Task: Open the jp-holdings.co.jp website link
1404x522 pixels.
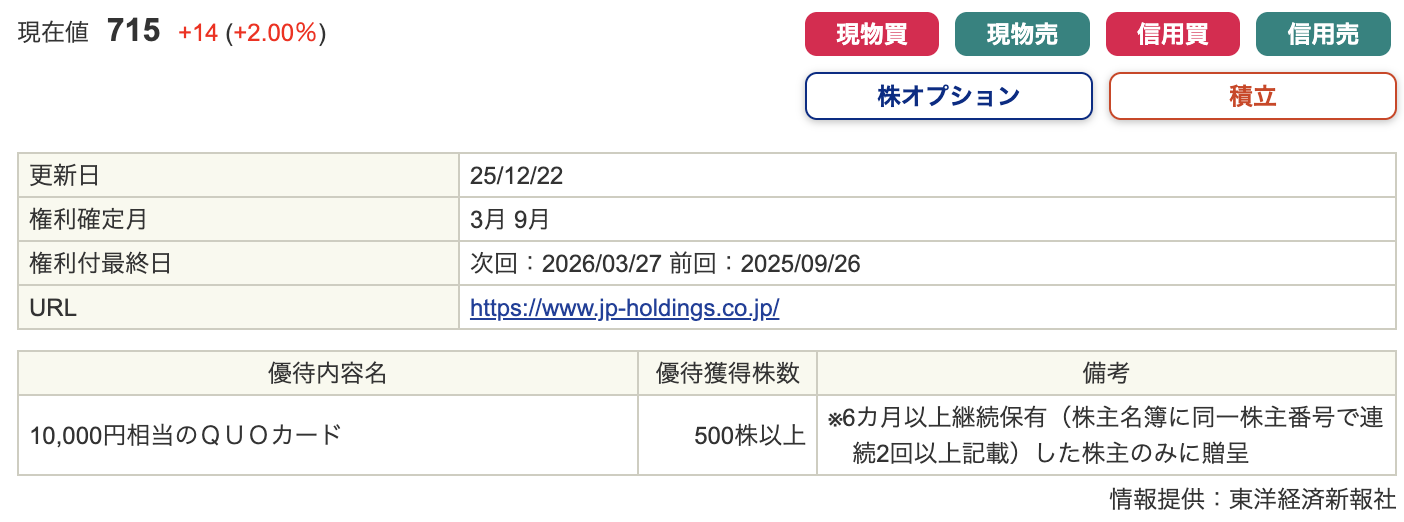Action: click(624, 308)
